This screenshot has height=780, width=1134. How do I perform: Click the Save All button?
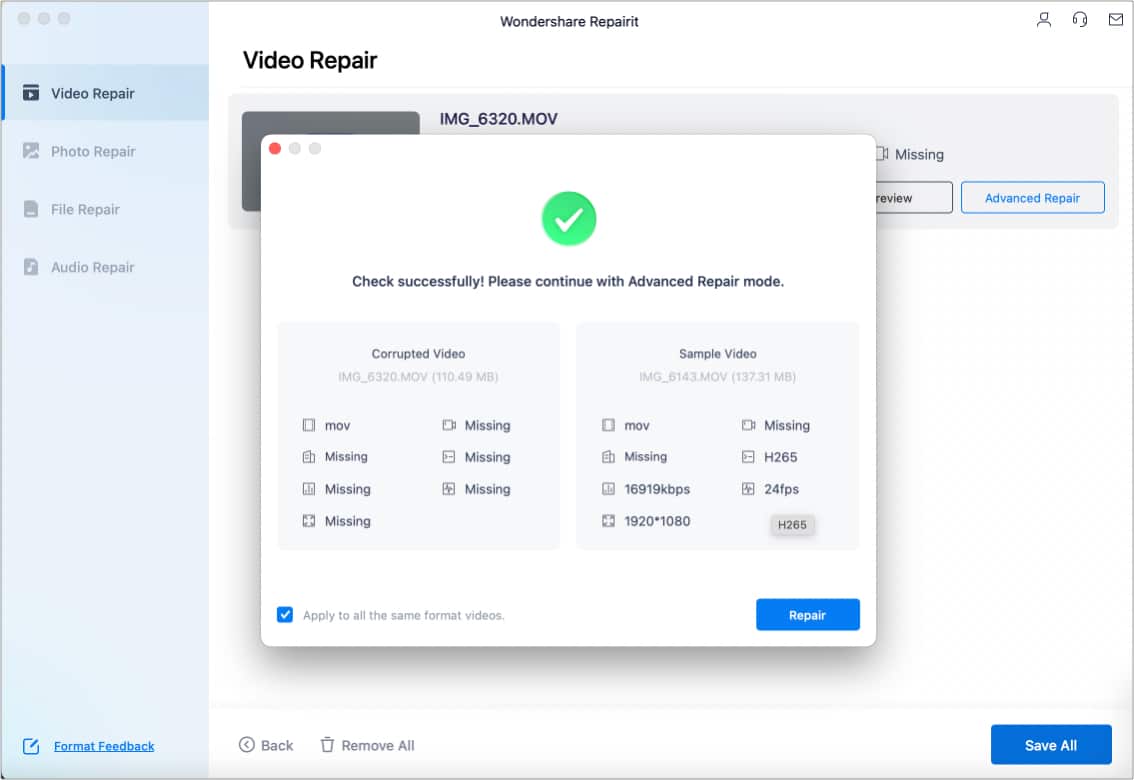[1051, 744]
